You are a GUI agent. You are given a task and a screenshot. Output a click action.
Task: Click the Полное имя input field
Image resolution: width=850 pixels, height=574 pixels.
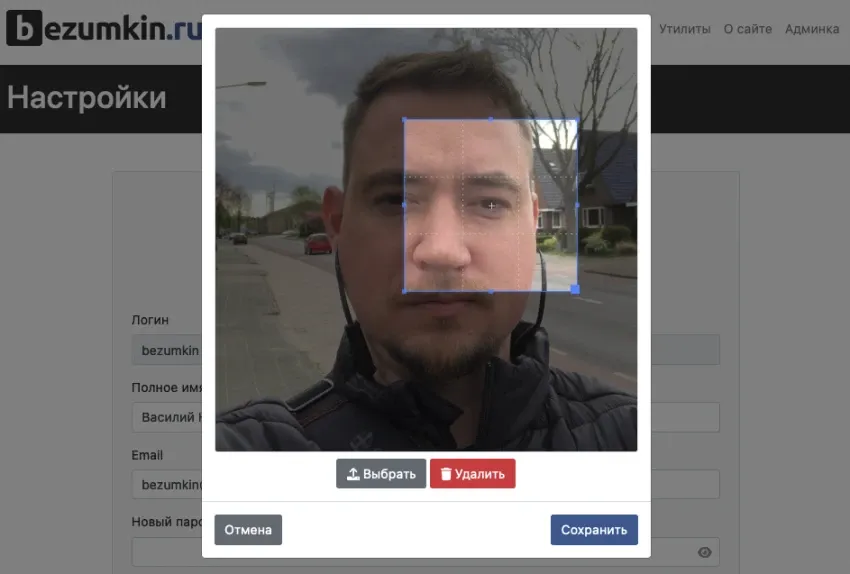pos(426,417)
